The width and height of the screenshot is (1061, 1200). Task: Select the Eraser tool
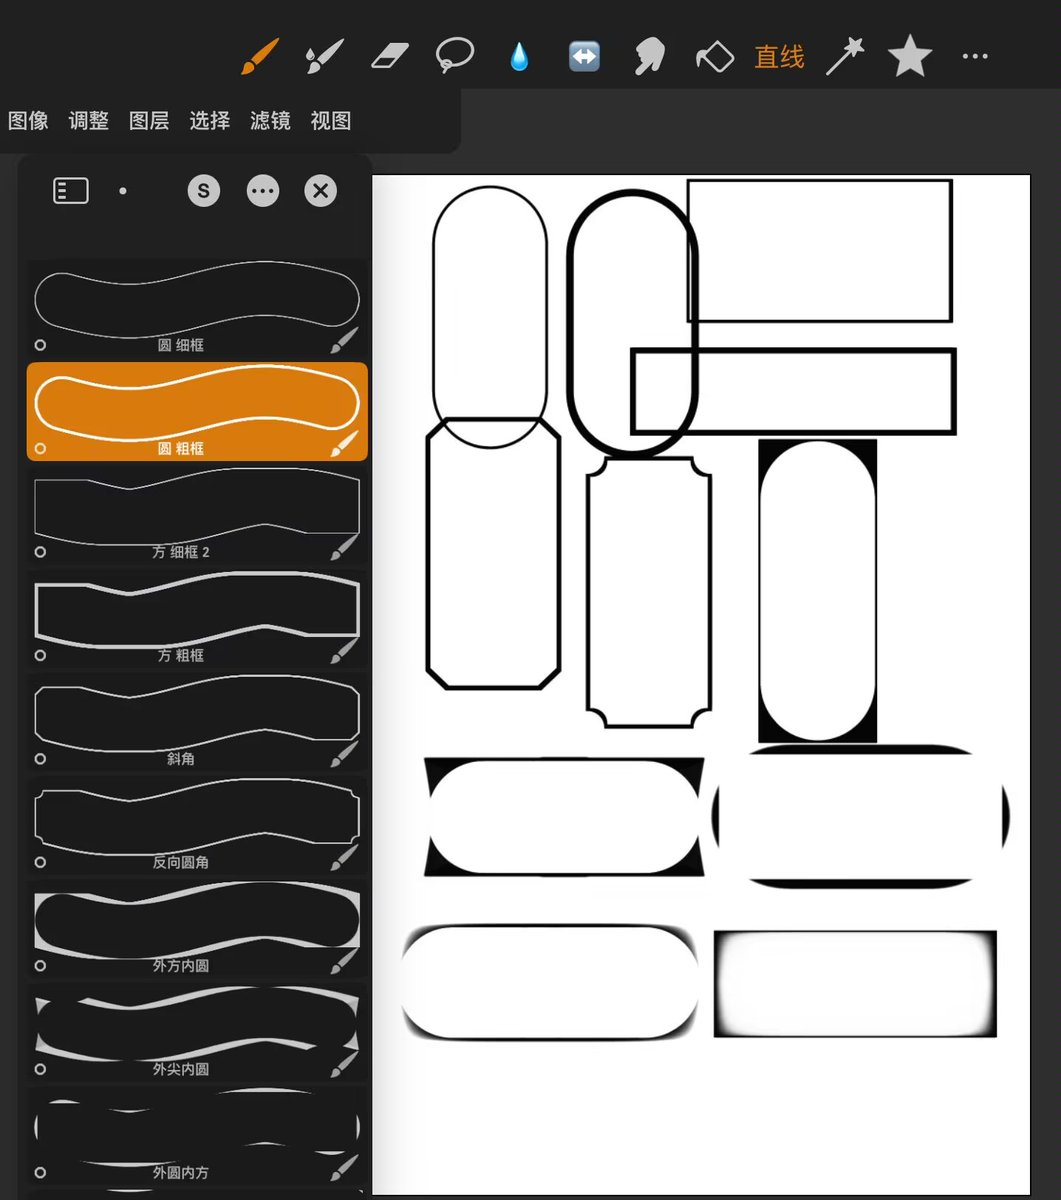coord(390,56)
